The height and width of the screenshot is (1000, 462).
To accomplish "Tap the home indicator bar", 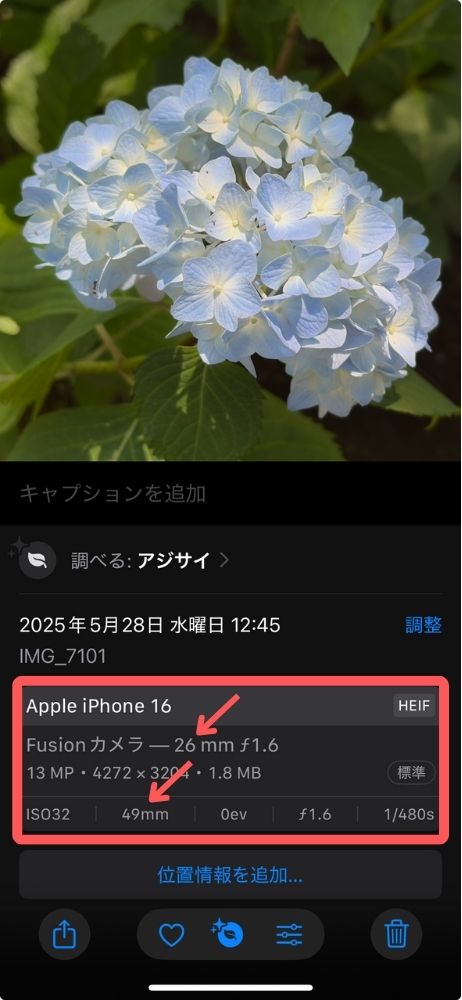I will coord(230,987).
